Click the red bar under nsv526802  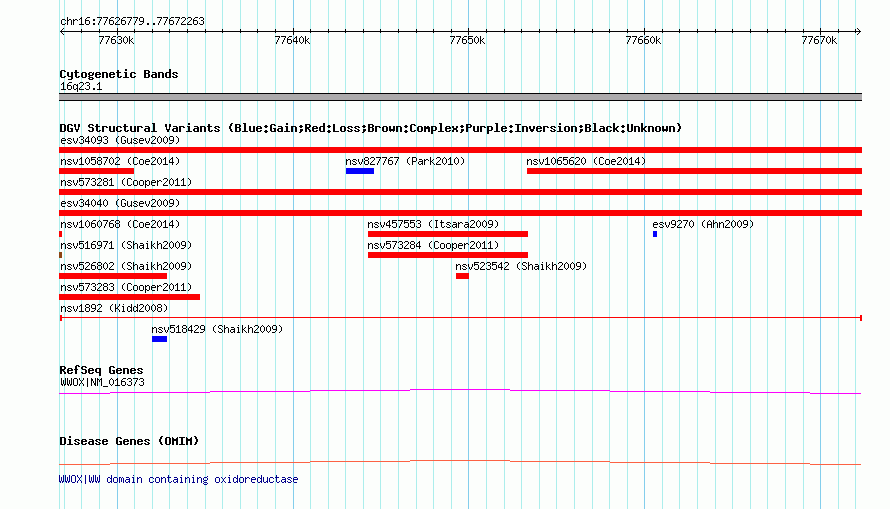click(x=113, y=276)
